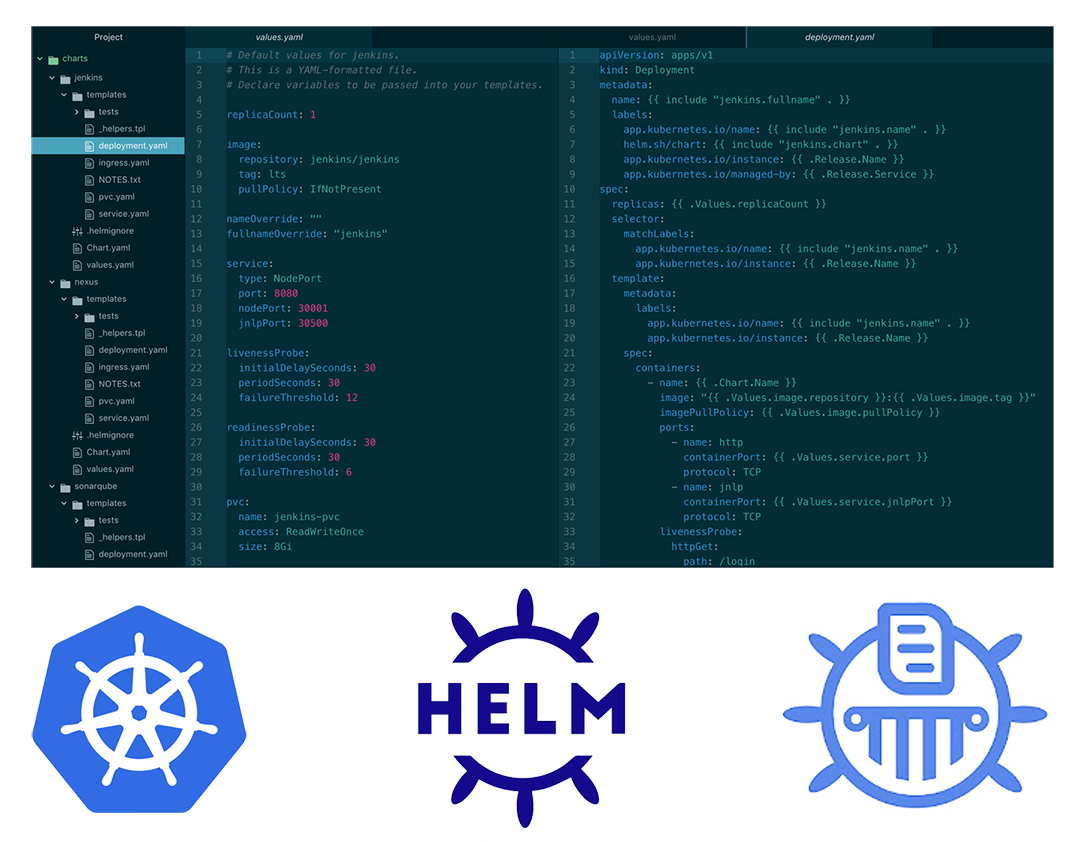This screenshot has height=842, width=1080.
Task: Click 'repository: jenkins/jenkins' line
Action: pos(319,160)
